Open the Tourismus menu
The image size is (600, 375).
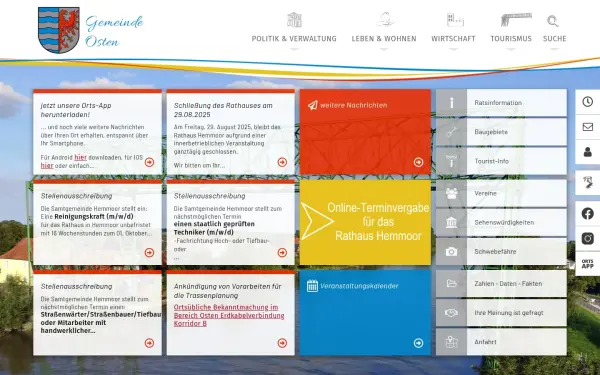[x=511, y=39]
